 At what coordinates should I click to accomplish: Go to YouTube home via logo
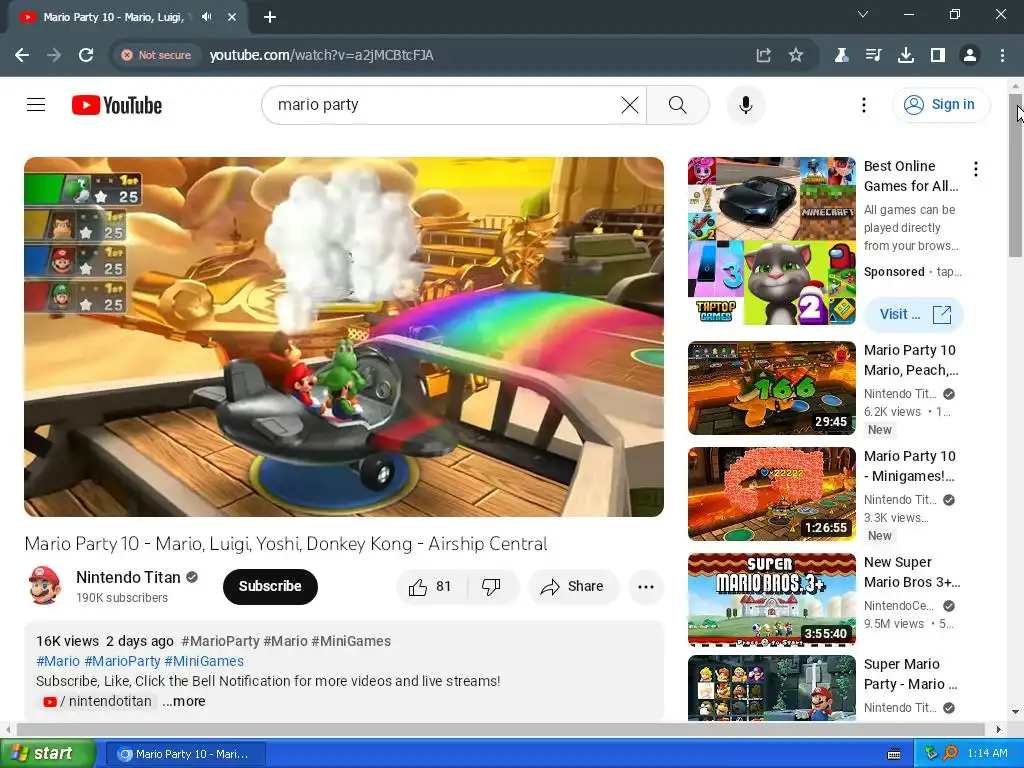tap(117, 105)
